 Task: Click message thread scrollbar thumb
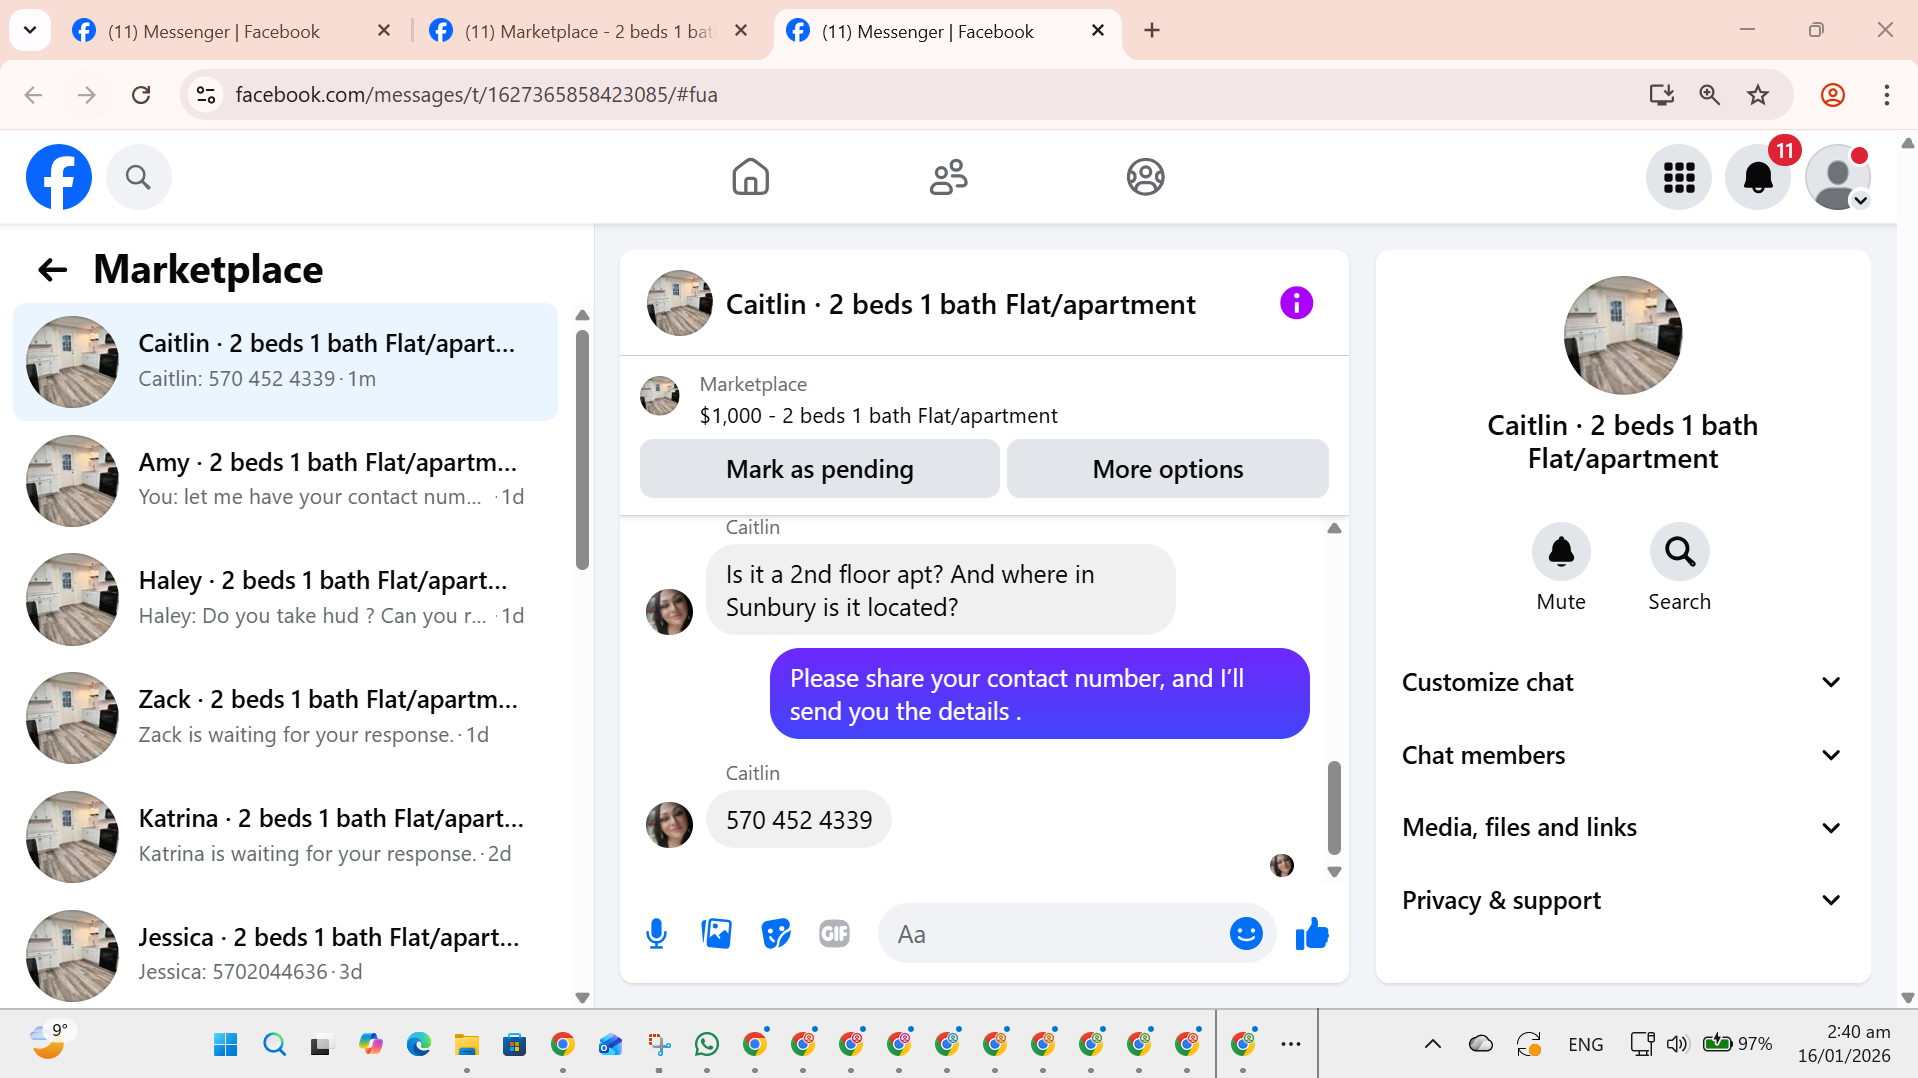click(1333, 807)
